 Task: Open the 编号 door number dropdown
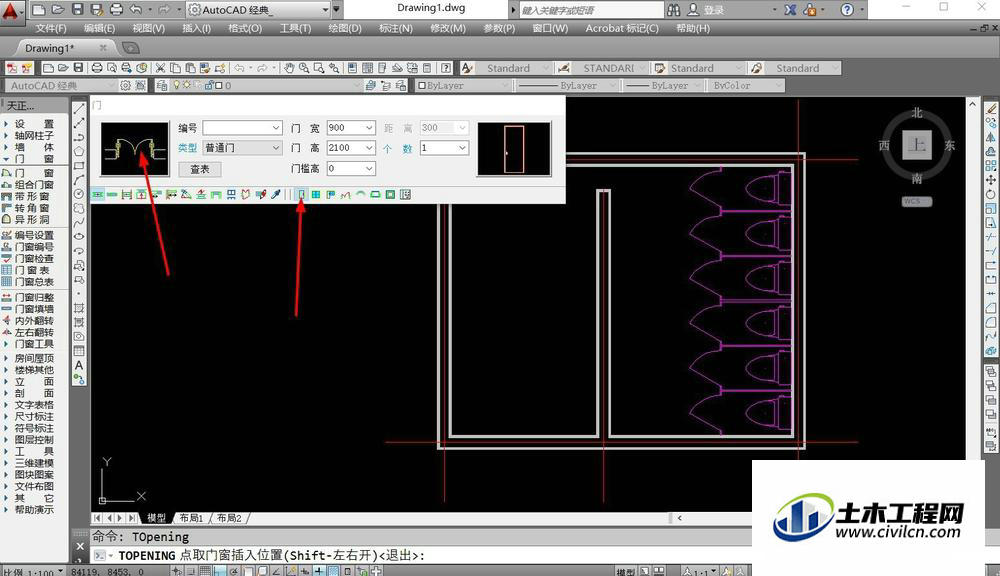pyautogui.click(x=276, y=128)
